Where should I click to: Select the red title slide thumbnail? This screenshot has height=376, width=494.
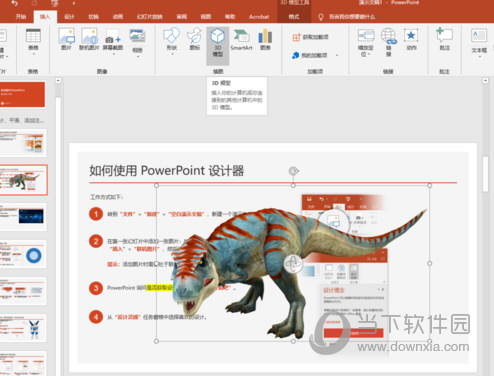tap(23, 95)
